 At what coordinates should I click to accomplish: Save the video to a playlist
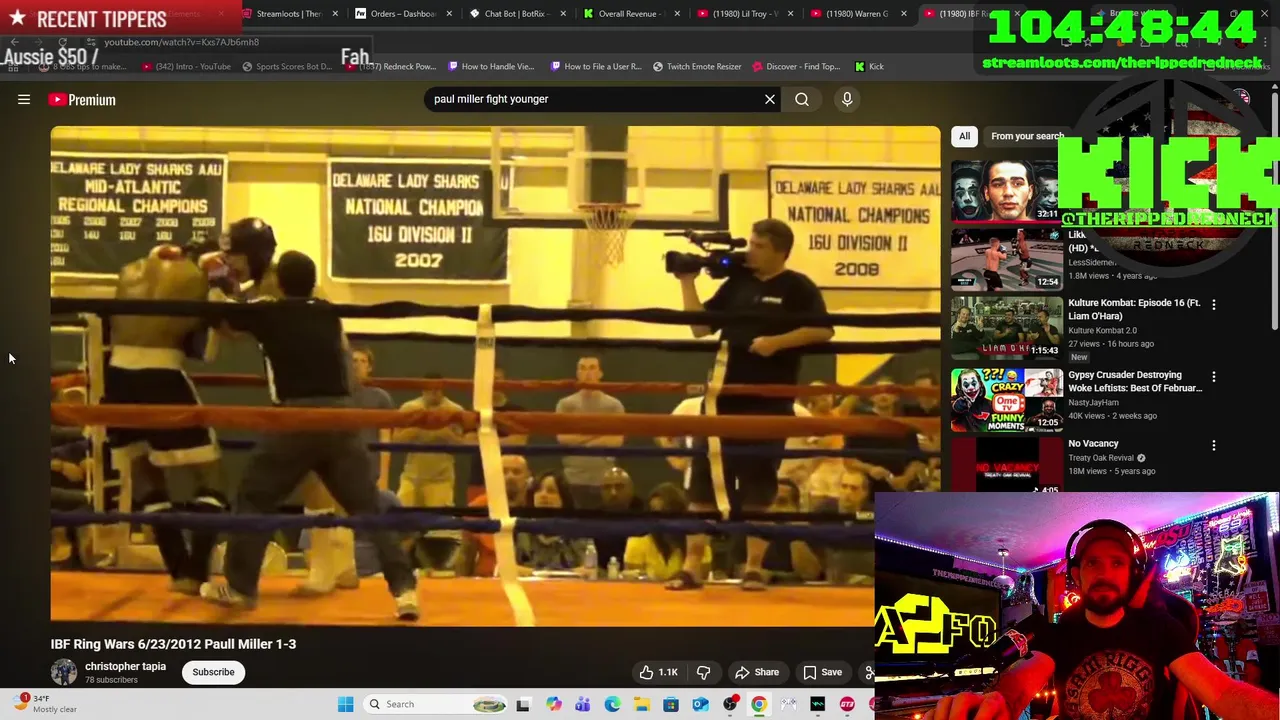822,672
